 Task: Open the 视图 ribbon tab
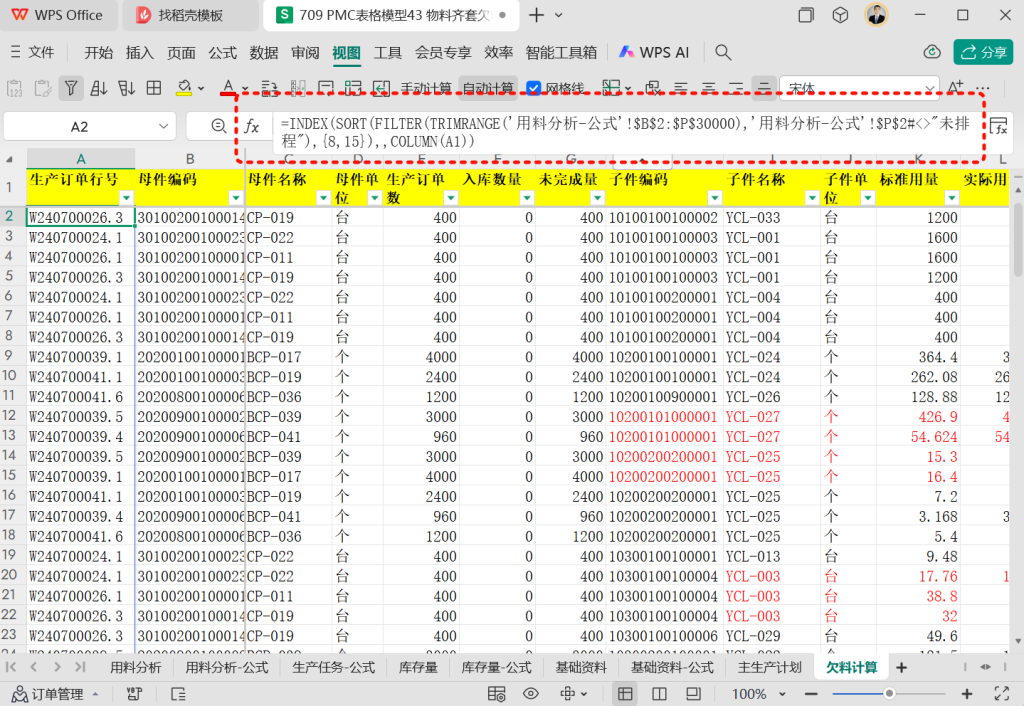coord(346,52)
